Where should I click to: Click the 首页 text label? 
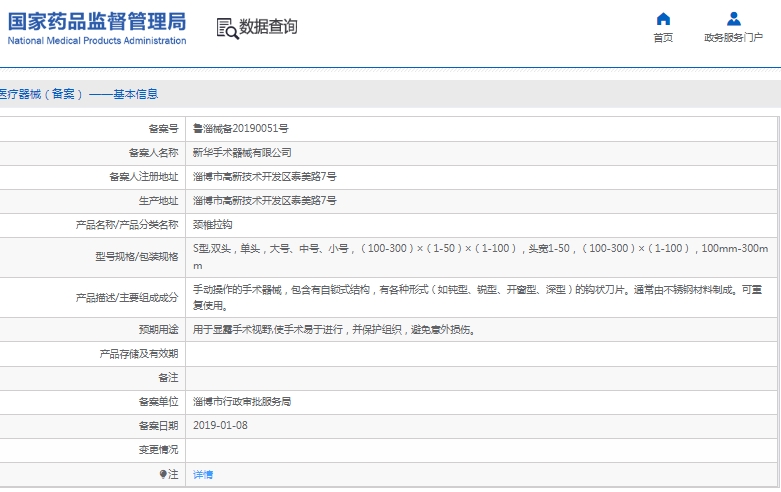(x=663, y=38)
